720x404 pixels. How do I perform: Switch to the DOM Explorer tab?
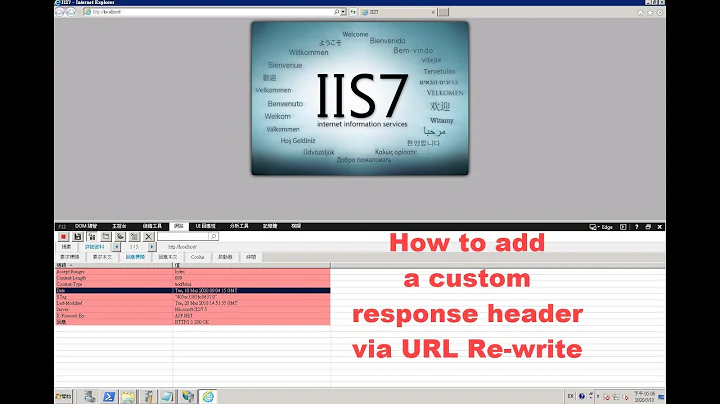86,226
